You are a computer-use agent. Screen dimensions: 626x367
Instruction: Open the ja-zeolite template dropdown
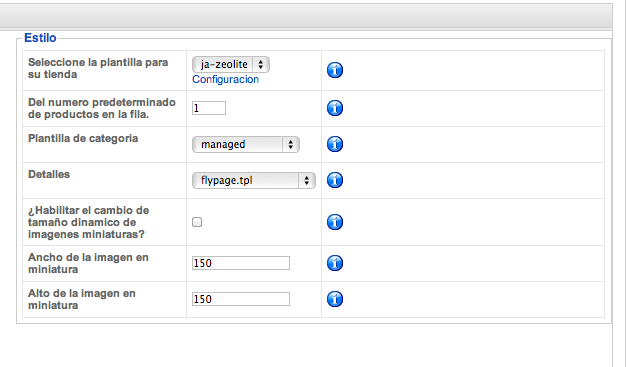pyautogui.click(x=231, y=64)
